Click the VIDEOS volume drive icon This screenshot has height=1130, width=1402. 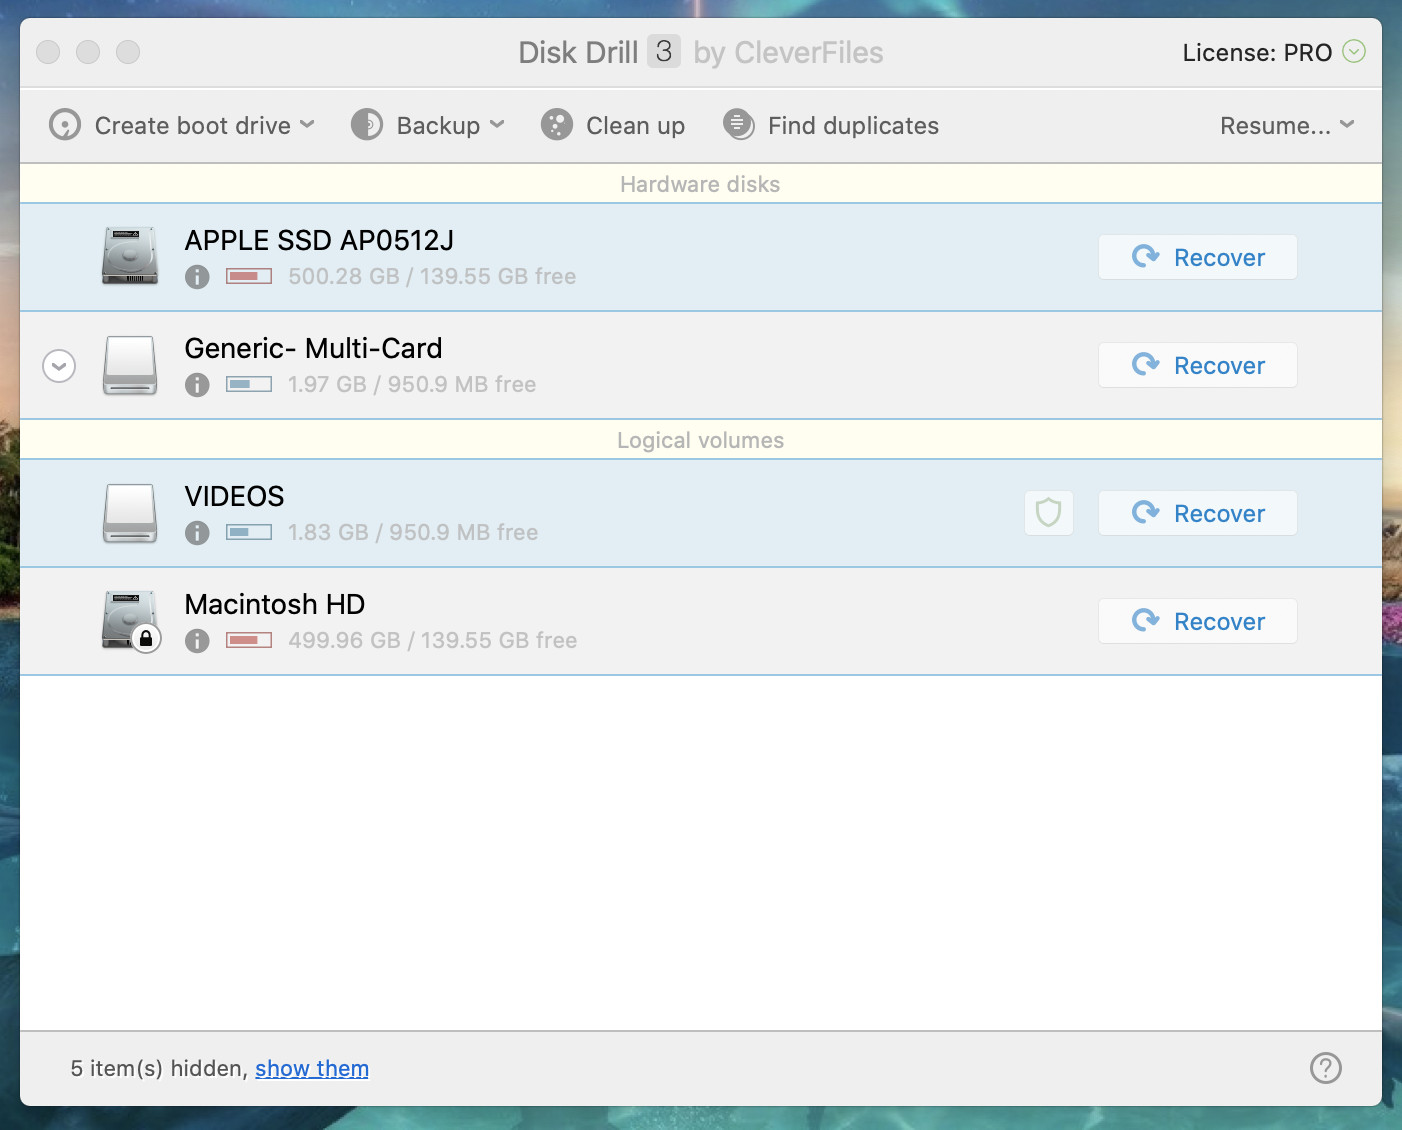tap(130, 513)
